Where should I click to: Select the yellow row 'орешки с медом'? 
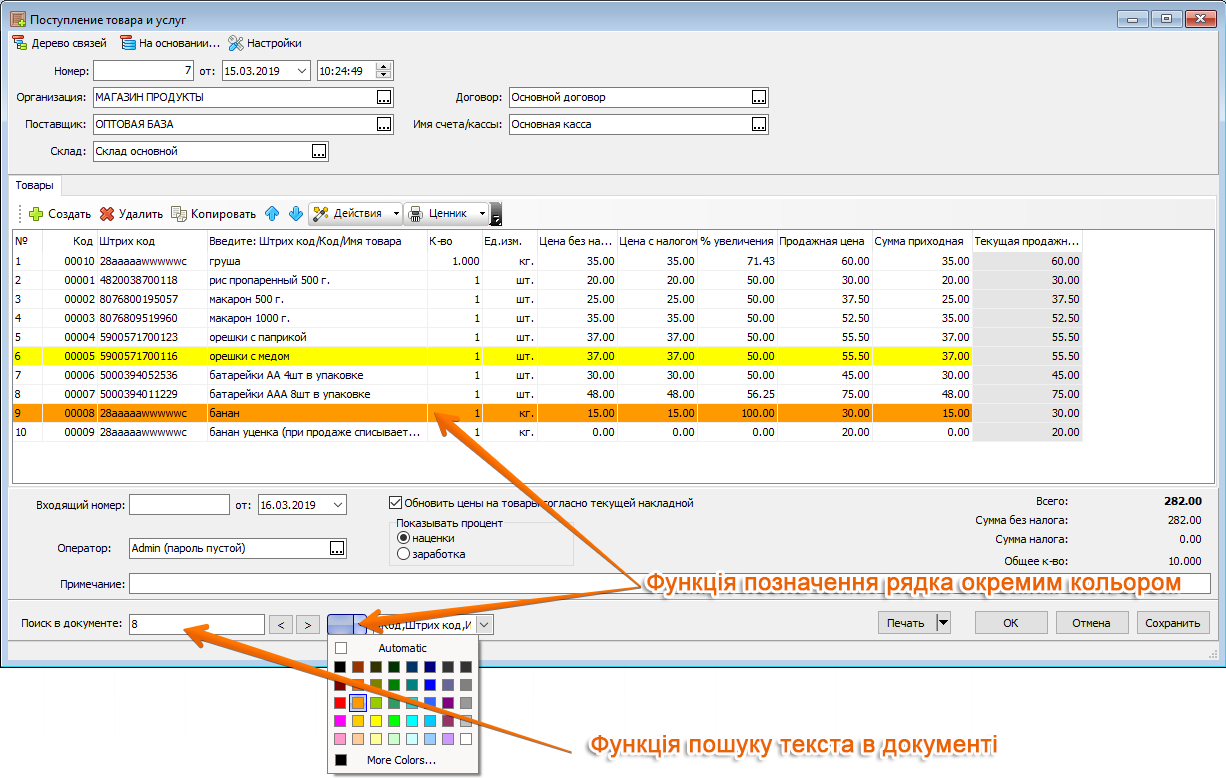[x=547, y=356]
